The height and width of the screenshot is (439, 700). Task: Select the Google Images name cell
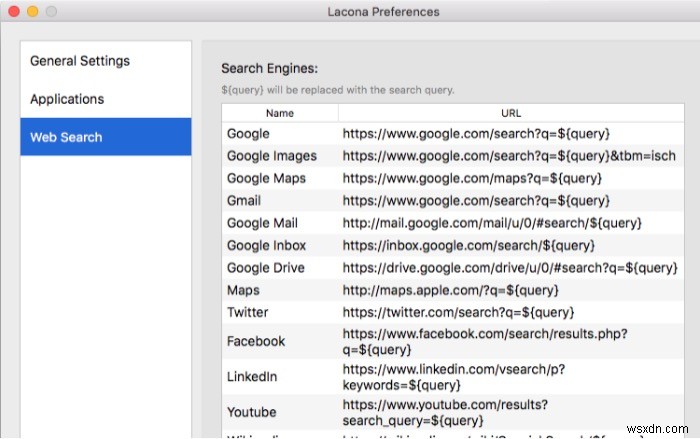click(x=272, y=156)
